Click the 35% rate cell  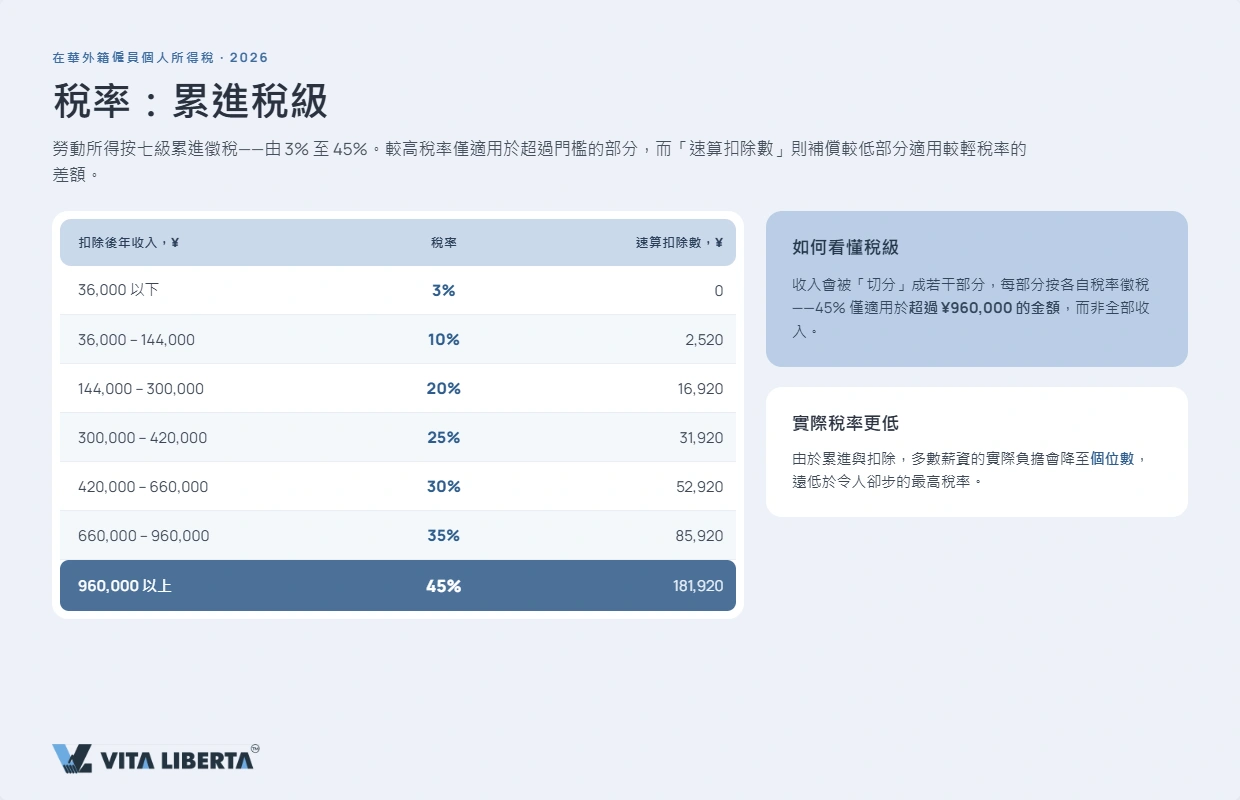[x=444, y=536]
